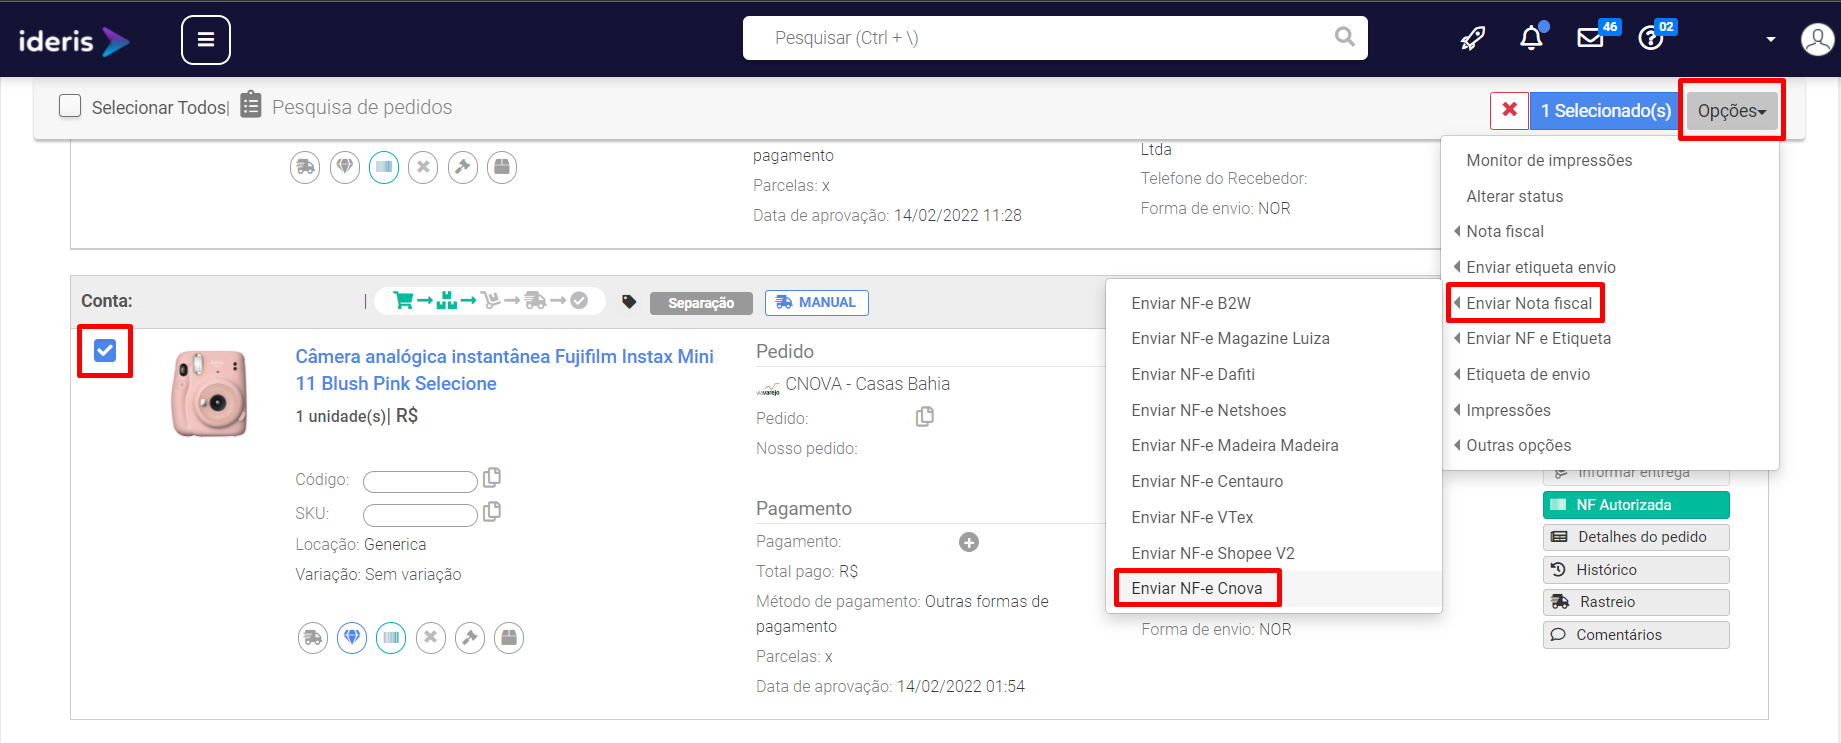
Task: Click truck icon in the 11:28 order row
Action: pos(305,167)
